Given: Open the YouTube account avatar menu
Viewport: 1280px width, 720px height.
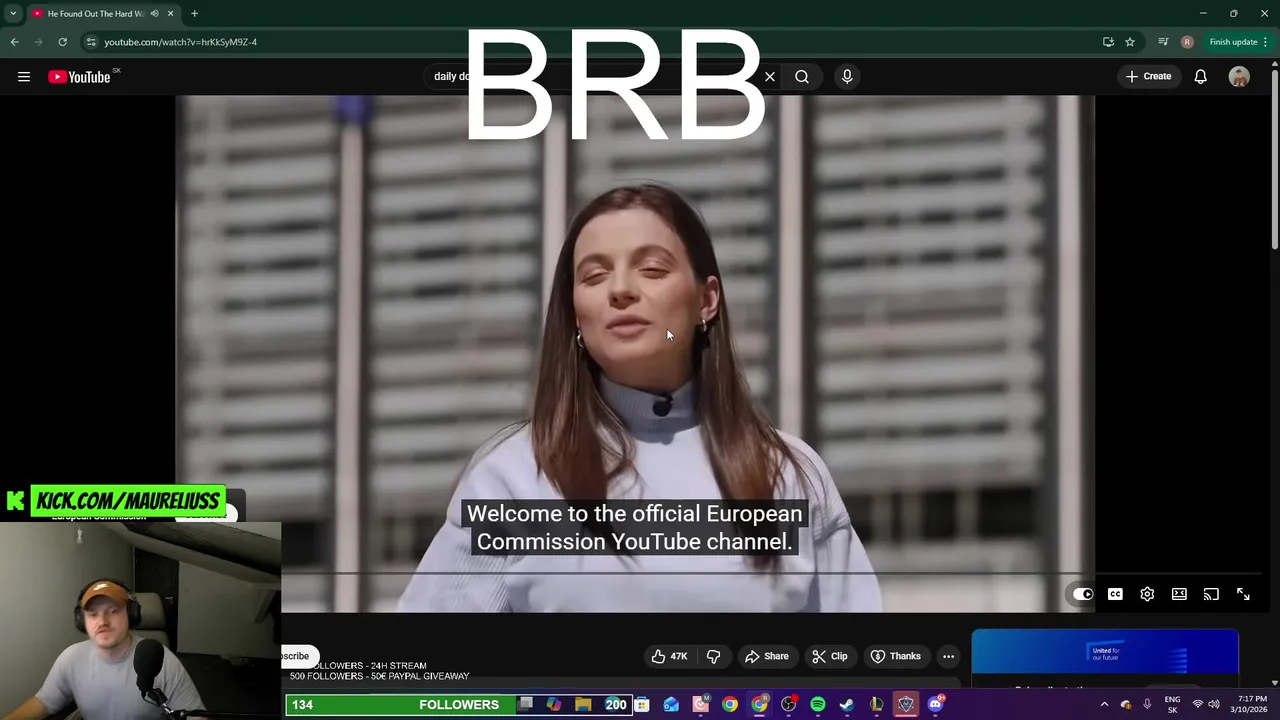Looking at the screenshot, I should [1239, 77].
